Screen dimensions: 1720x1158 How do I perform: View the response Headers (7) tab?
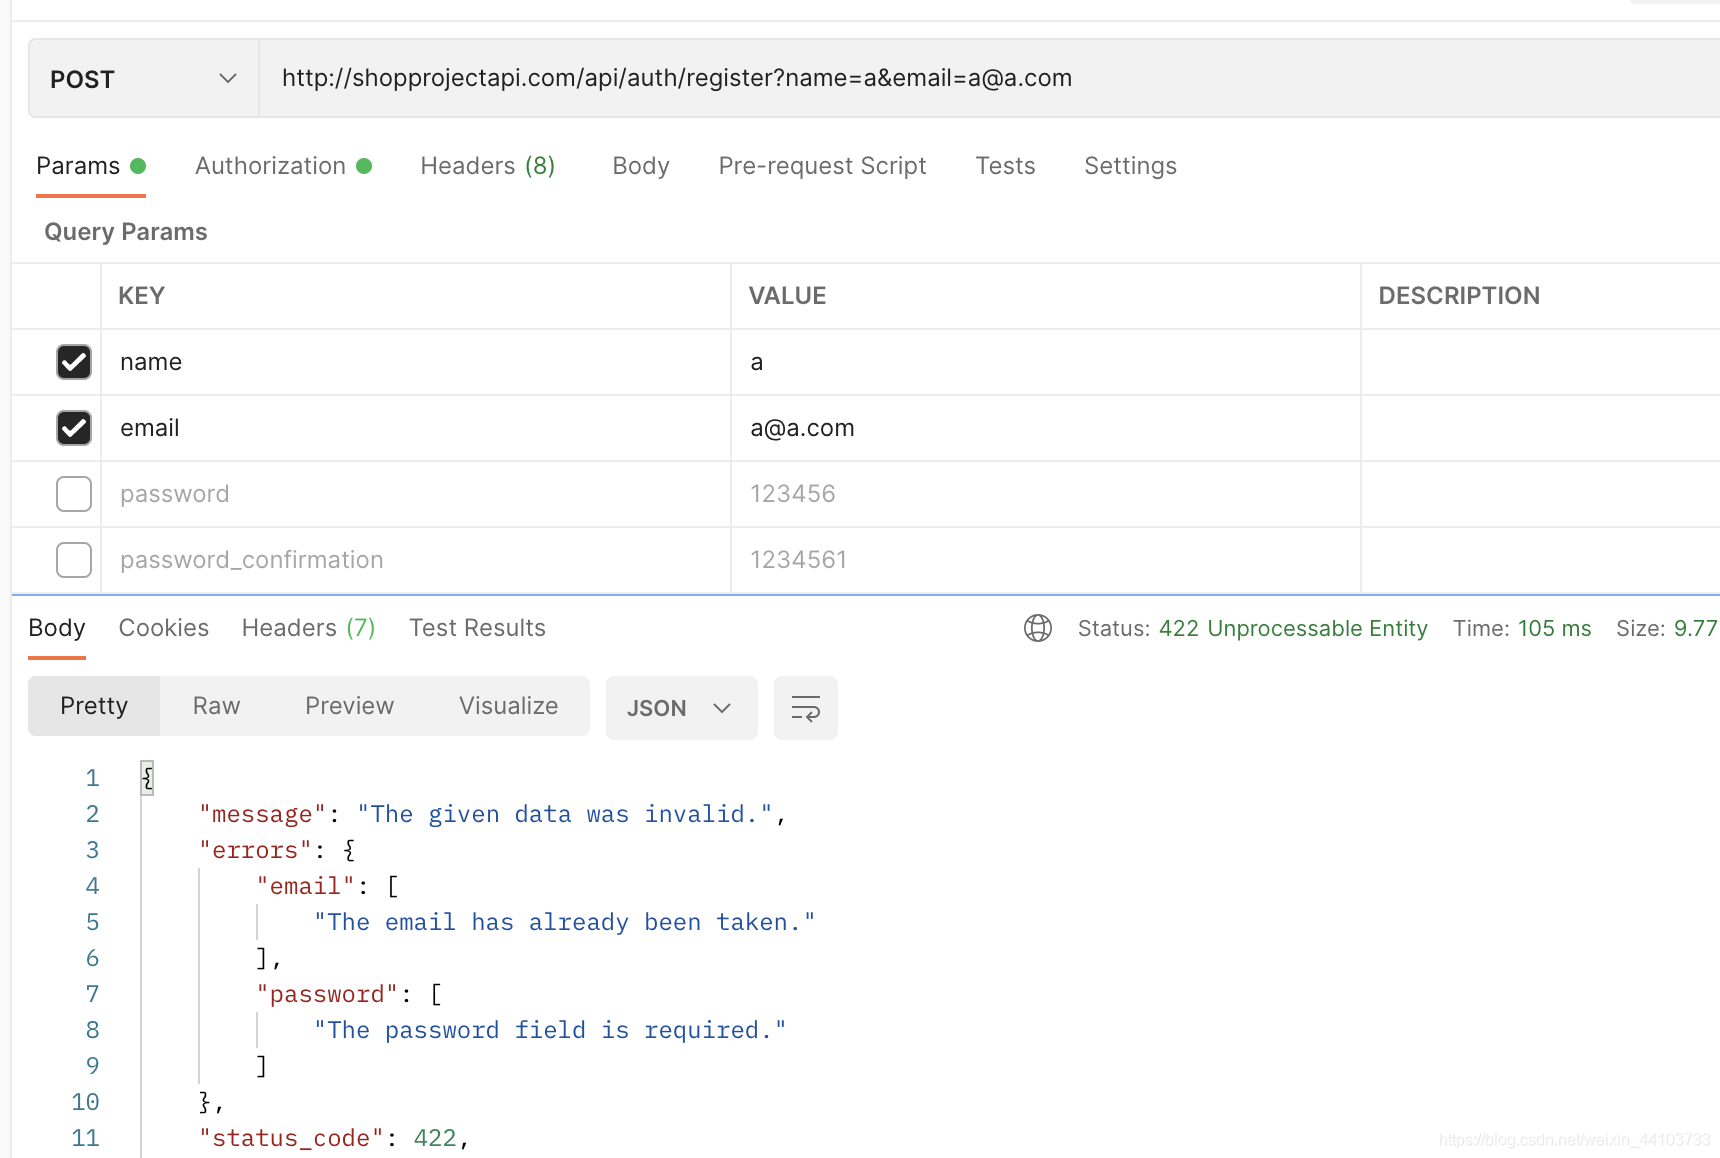309,628
